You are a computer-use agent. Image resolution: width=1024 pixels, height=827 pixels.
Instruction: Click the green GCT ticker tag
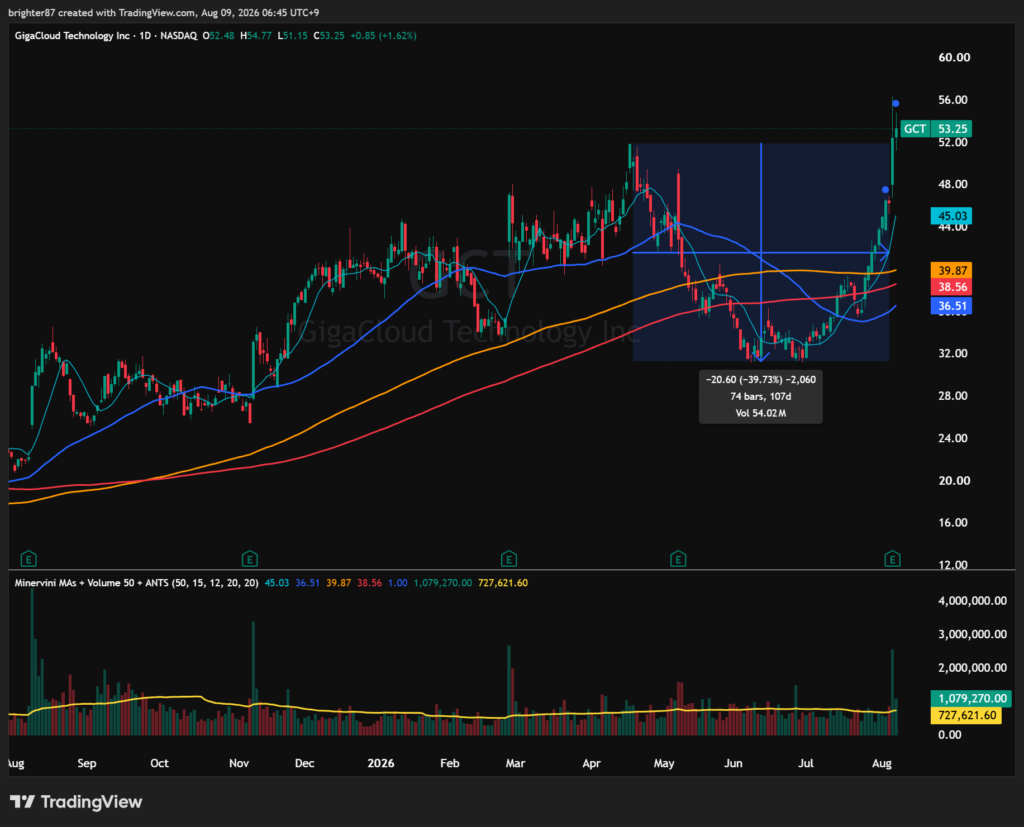(x=914, y=129)
